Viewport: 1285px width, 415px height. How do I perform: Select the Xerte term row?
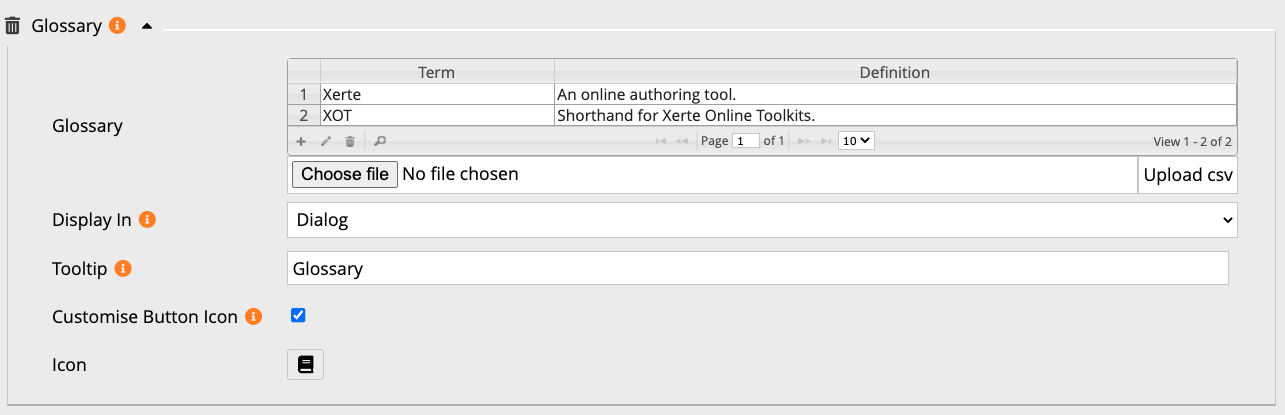[x=436, y=95]
